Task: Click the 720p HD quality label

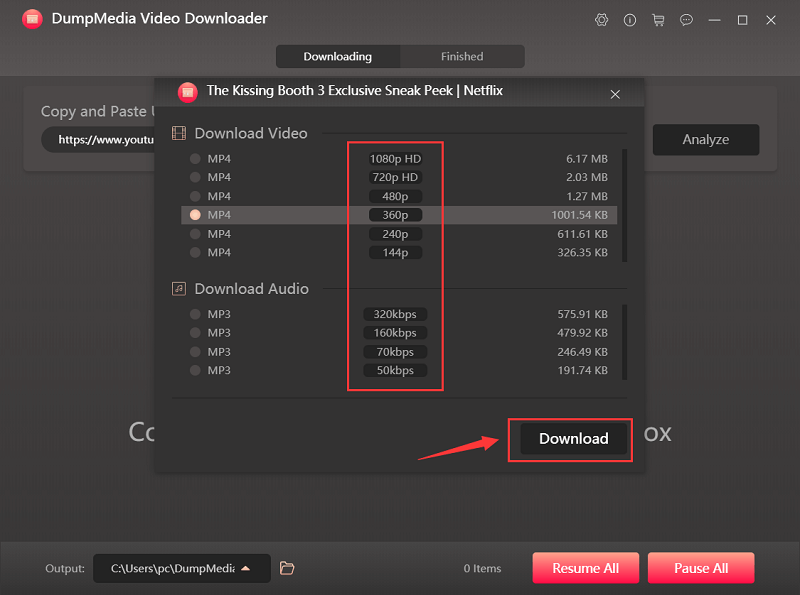Action: [395, 177]
